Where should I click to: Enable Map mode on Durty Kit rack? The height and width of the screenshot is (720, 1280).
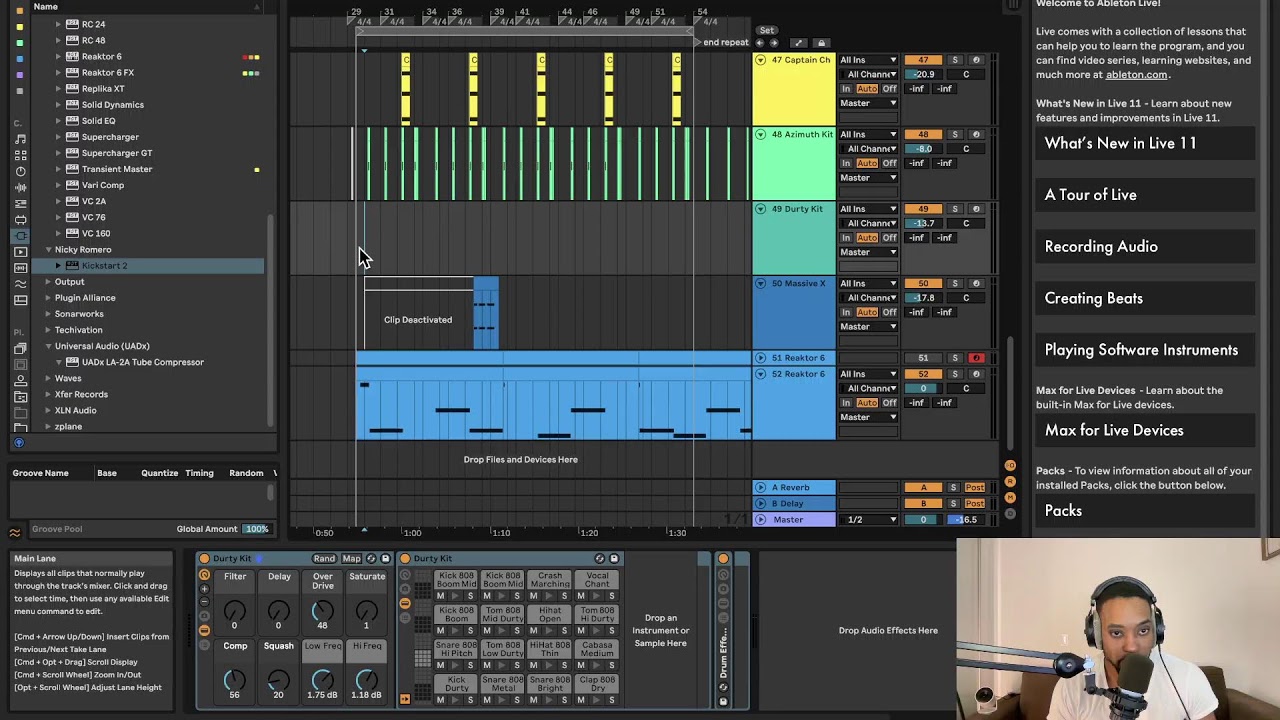tap(351, 559)
